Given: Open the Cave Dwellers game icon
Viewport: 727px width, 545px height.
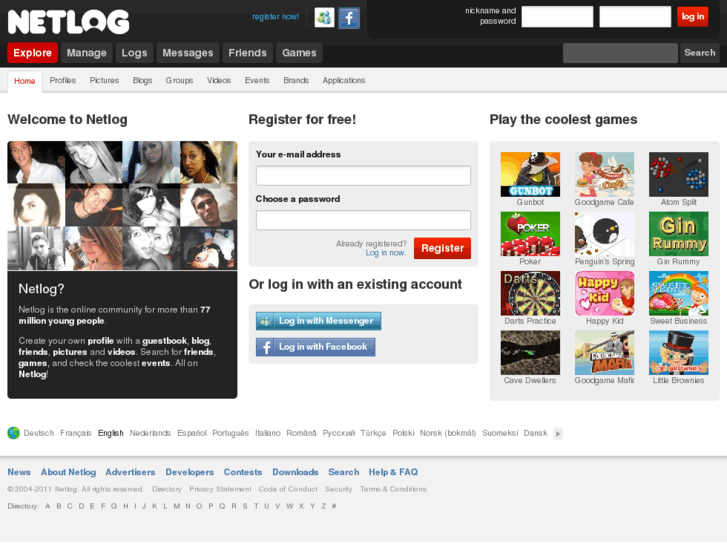Looking at the screenshot, I should pyautogui.click(x=530, y=353).
